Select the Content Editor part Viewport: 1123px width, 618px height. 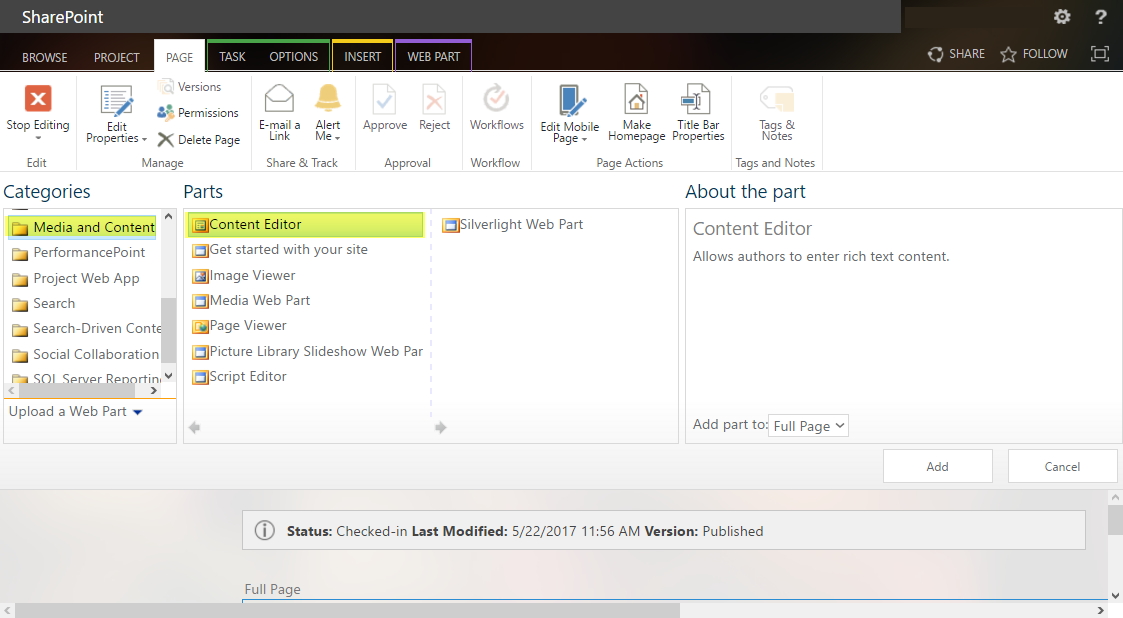[x=305, y=225]
